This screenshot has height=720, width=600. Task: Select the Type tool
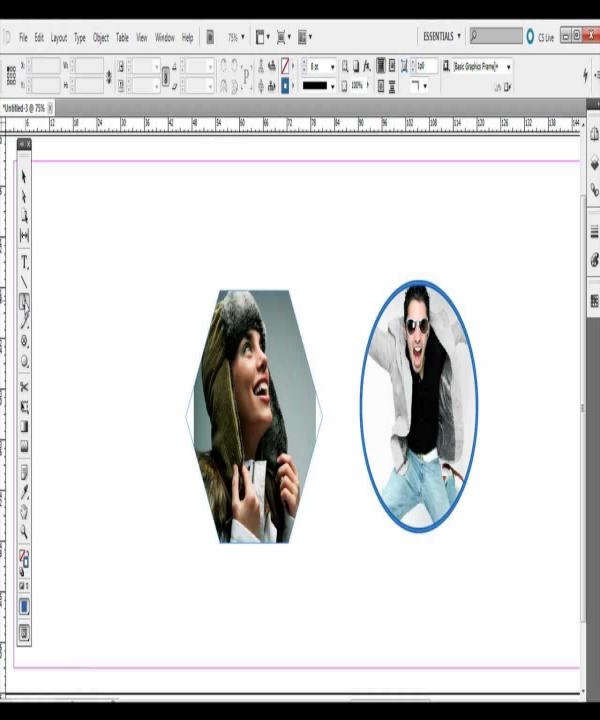(24, 262)
